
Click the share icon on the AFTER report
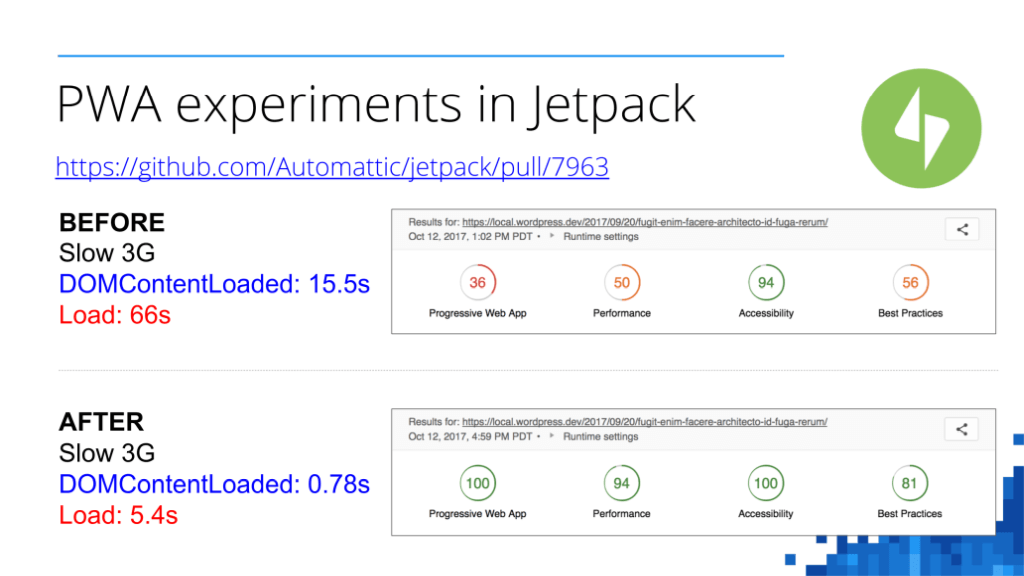coord(961,428)
